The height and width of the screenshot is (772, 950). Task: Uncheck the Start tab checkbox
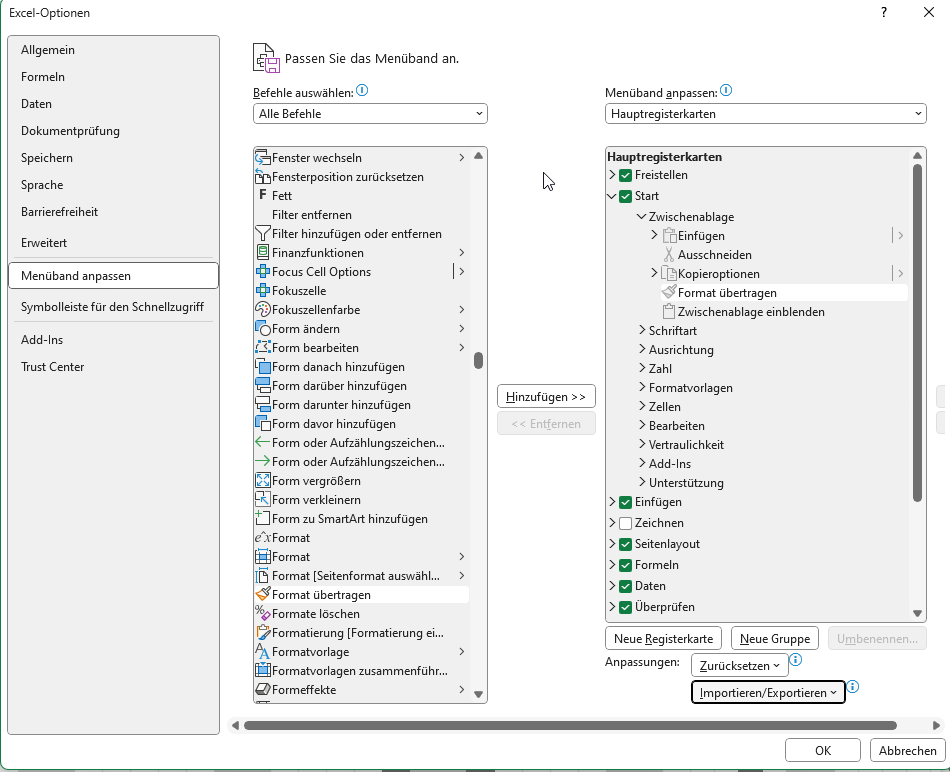[x=626, y=196]
